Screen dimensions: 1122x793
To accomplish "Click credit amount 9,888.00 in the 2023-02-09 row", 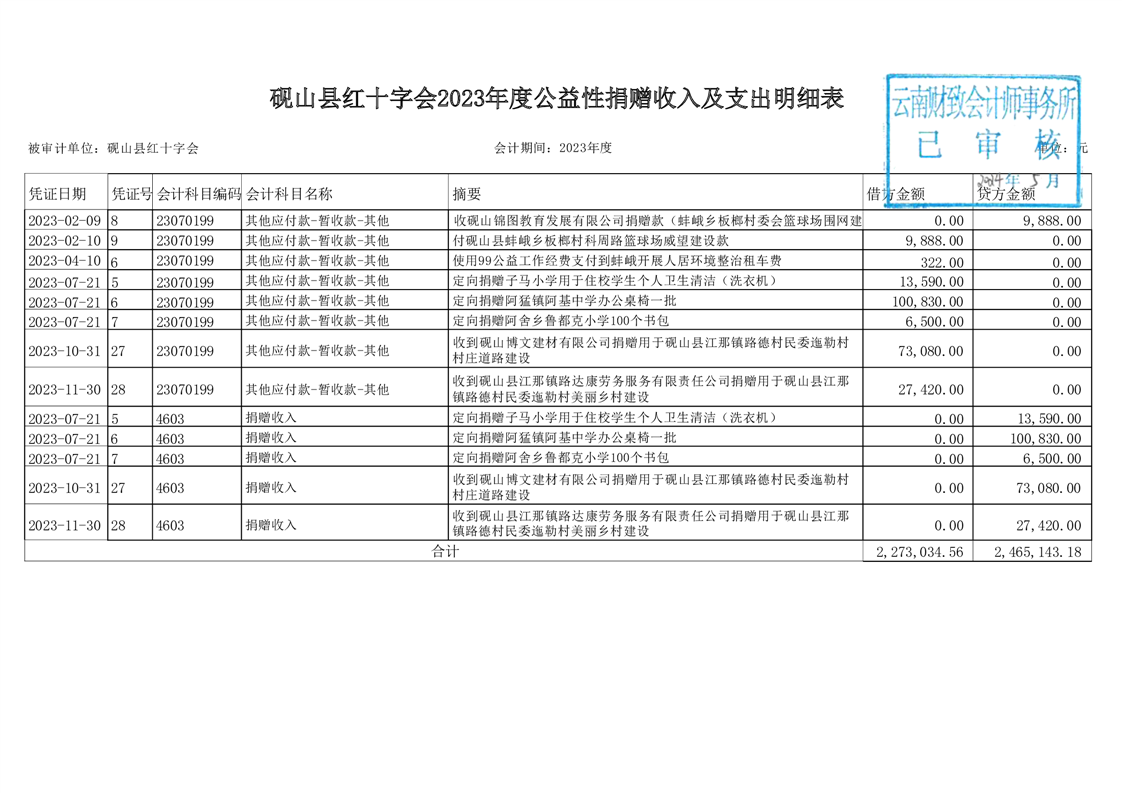I will click(x=1052, y=221).
